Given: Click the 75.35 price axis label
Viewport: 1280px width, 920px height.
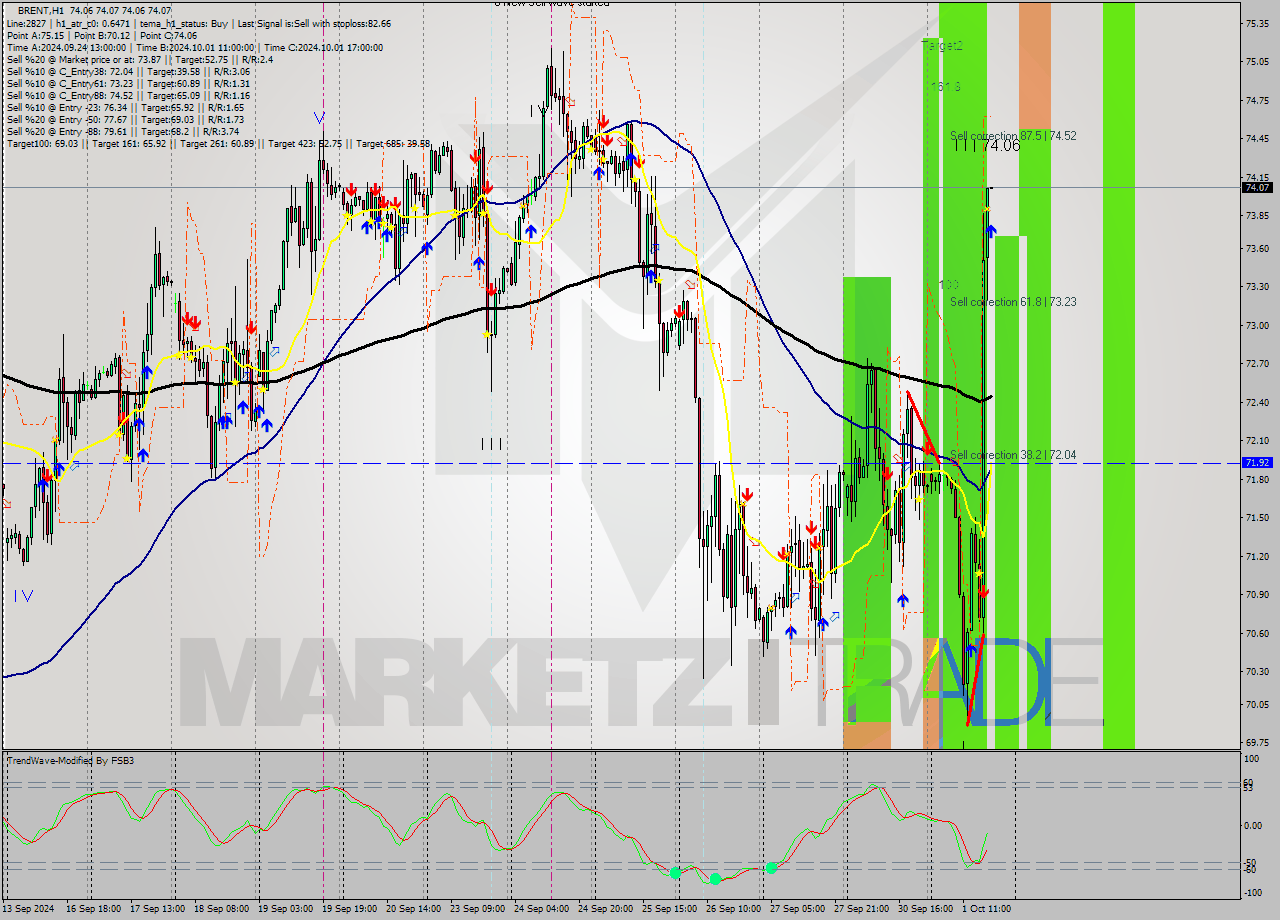Looking at the screenshot, I should point(1257,23).
